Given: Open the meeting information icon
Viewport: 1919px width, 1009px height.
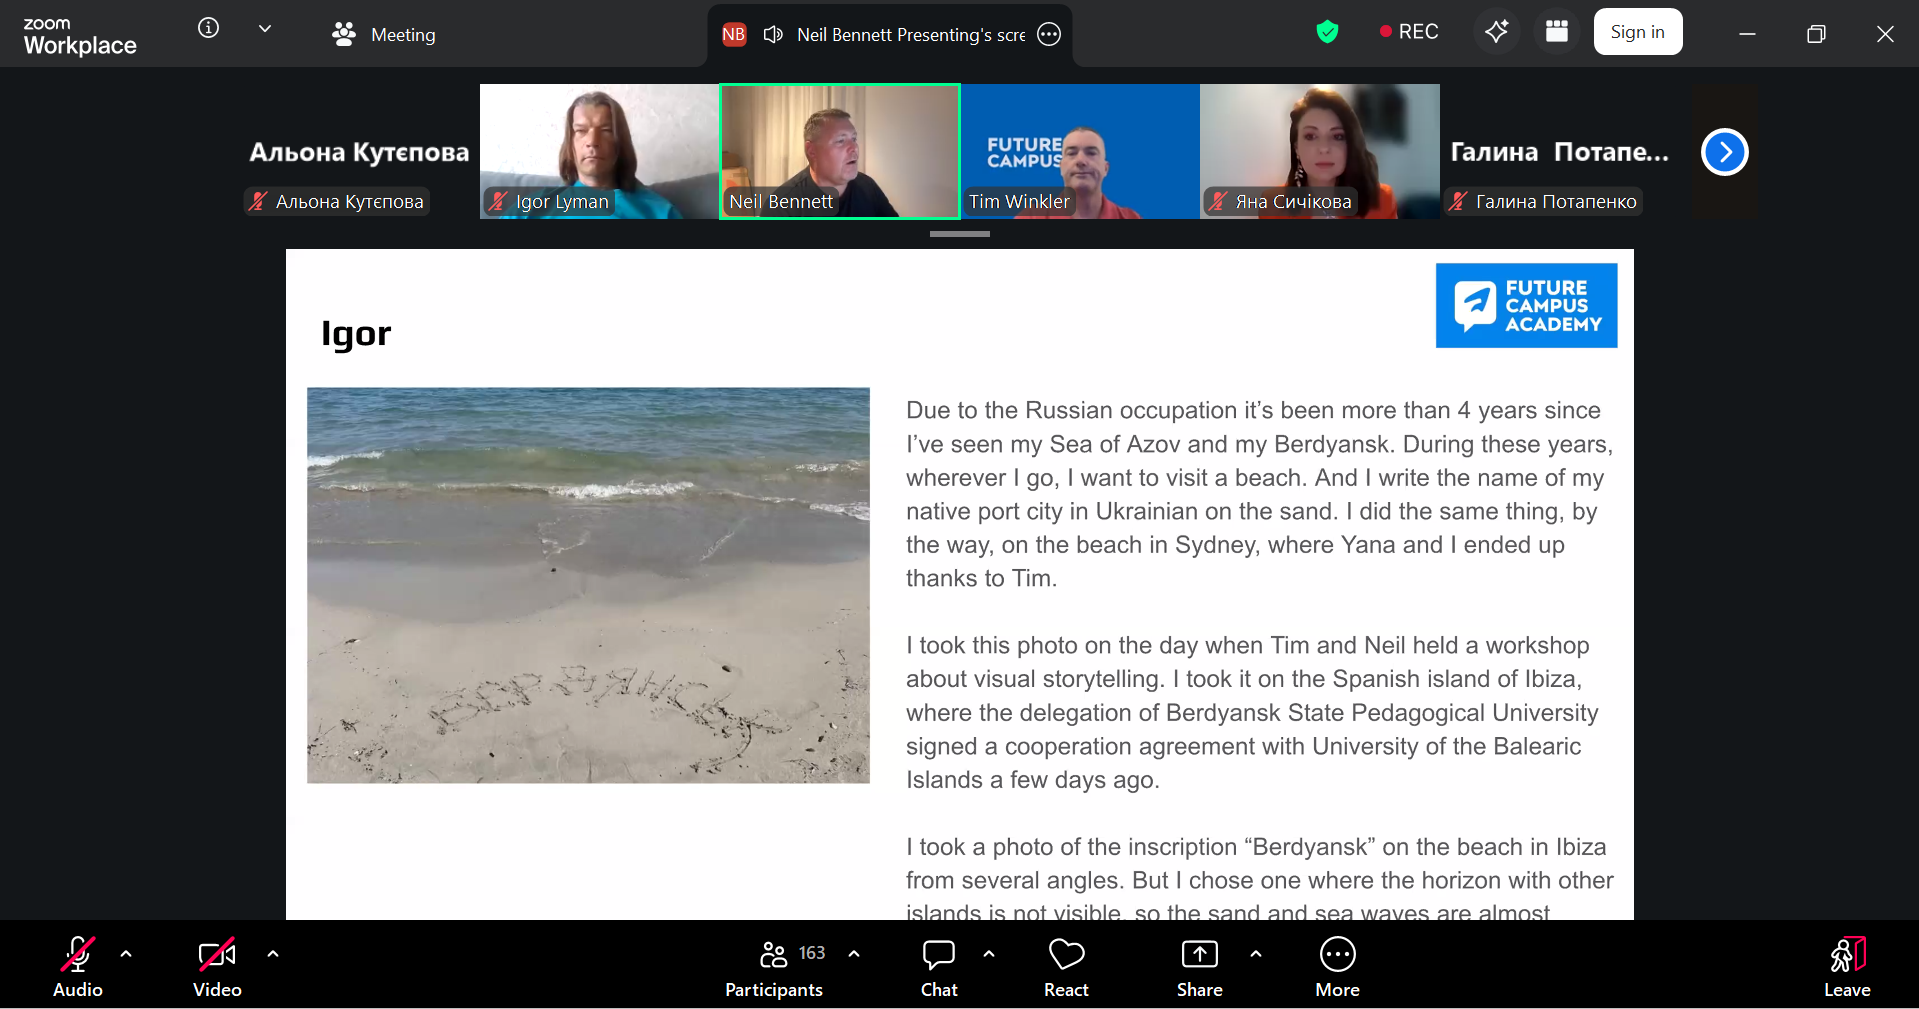Looking at the screenshot, I should (208, 28).
